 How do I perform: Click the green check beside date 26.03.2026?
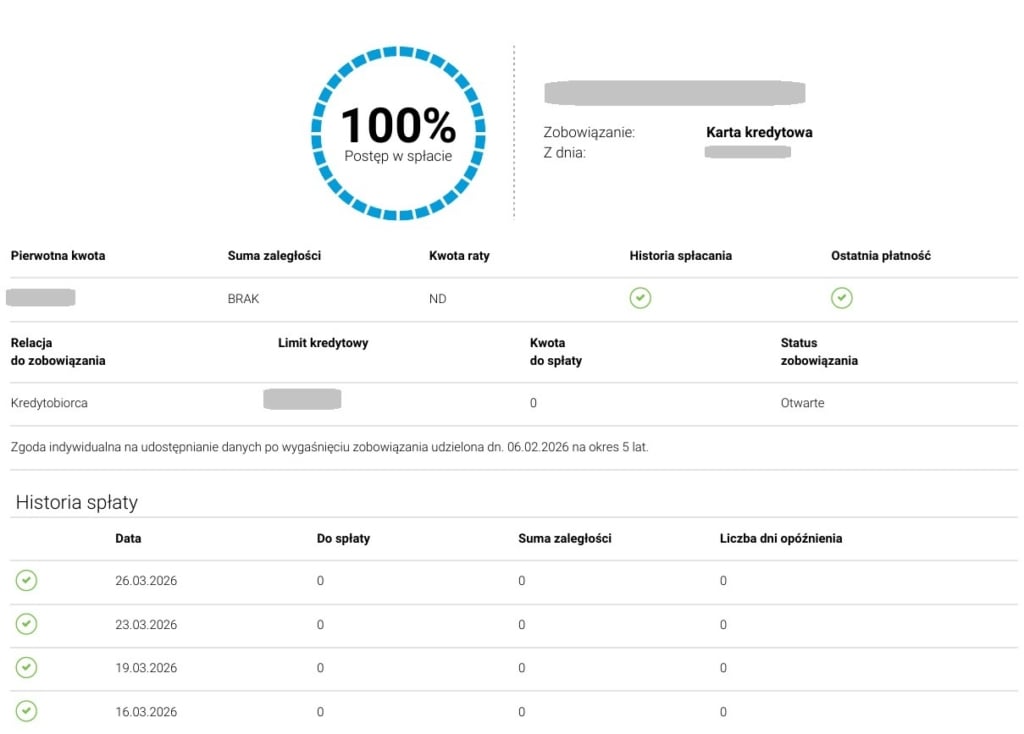26,581
